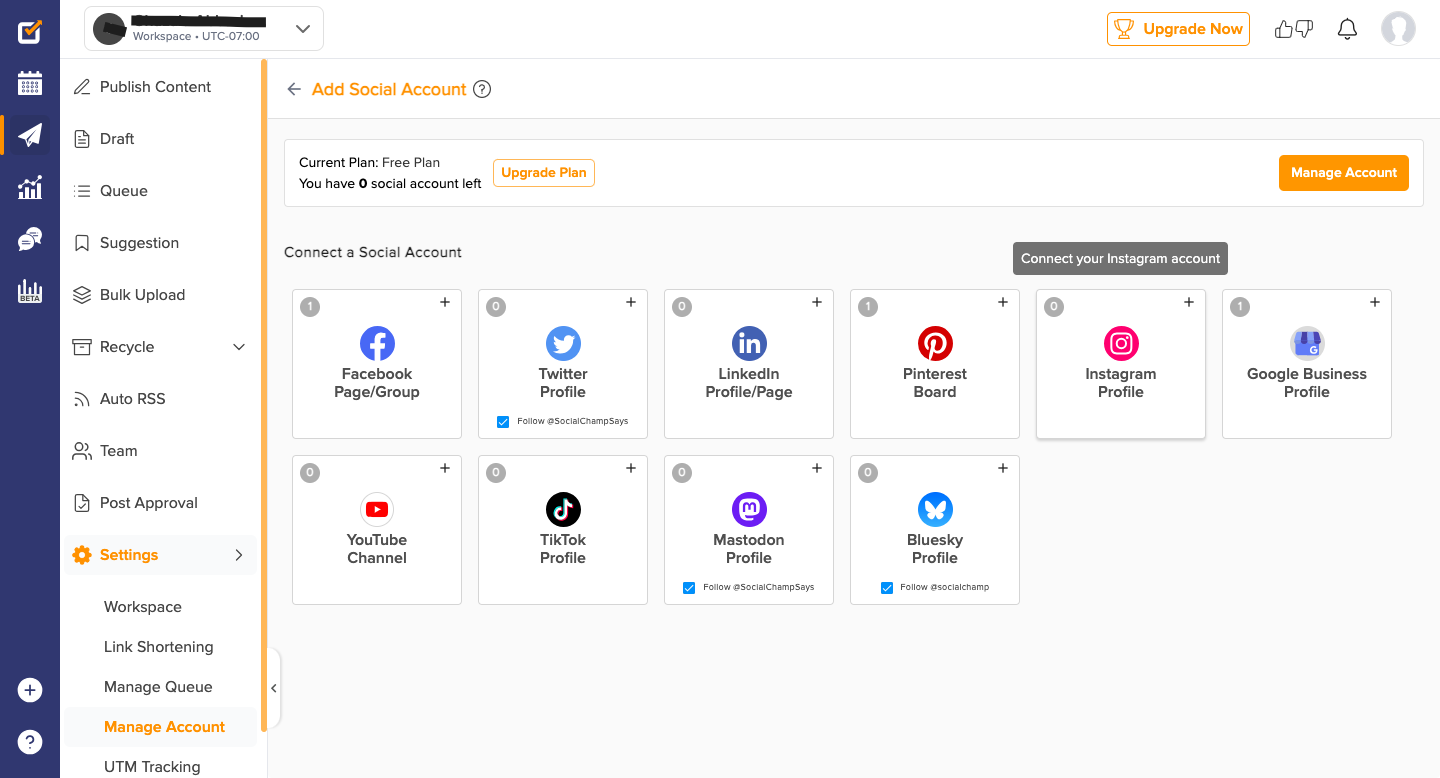Connect a Google Business Profile card
1440x778 pixels.
(1307, 364)
